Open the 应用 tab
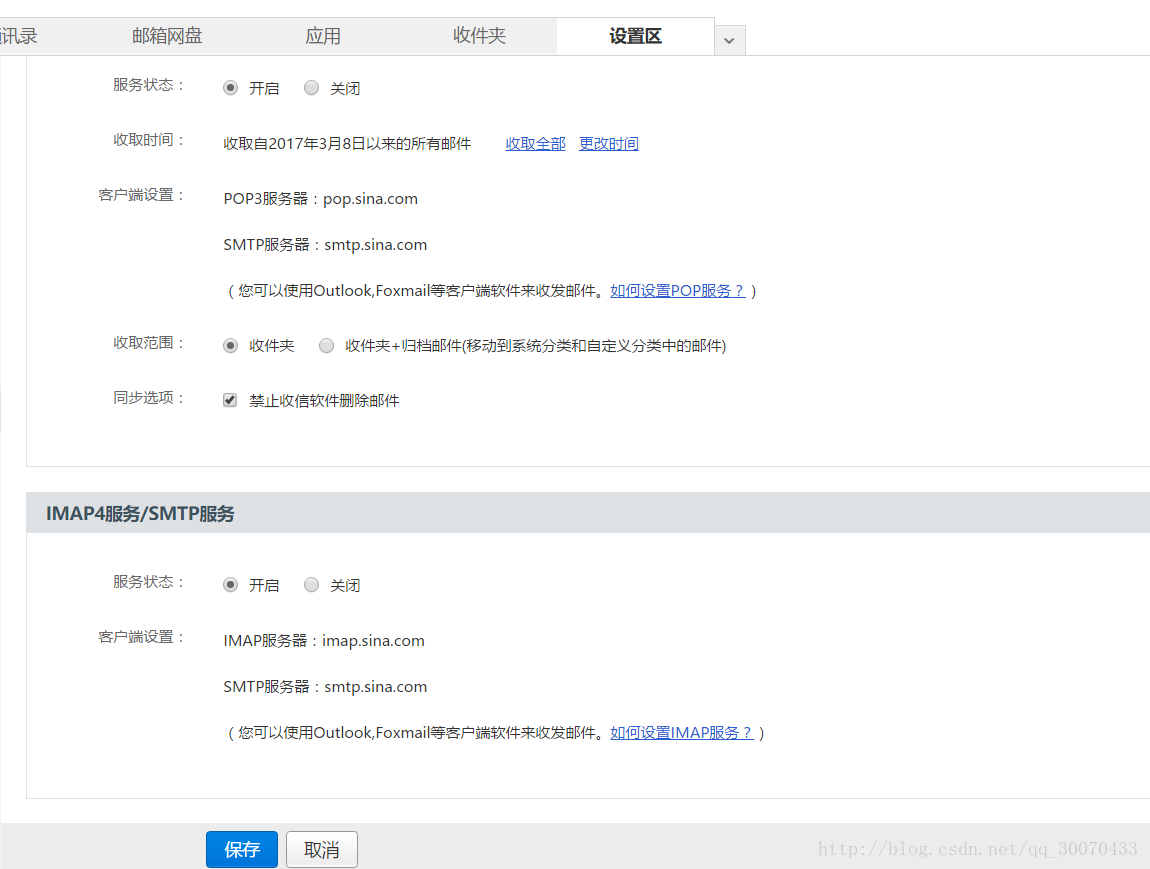Viewport: 1150px width, 869px height. (x=323, y=35)
